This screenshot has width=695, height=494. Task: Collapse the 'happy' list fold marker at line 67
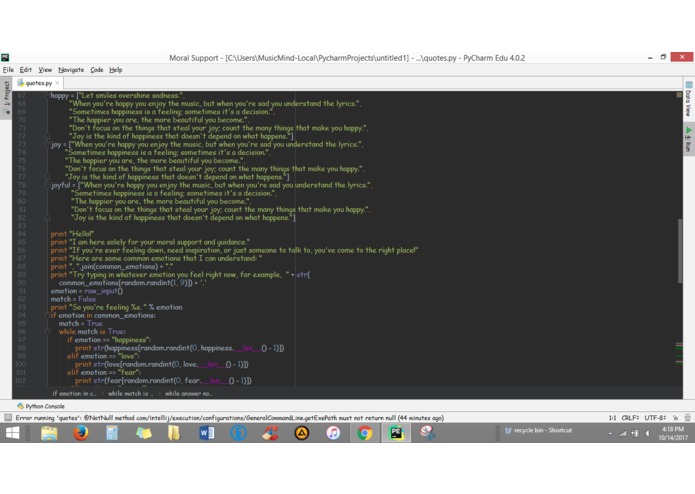[x=47, y=96]
